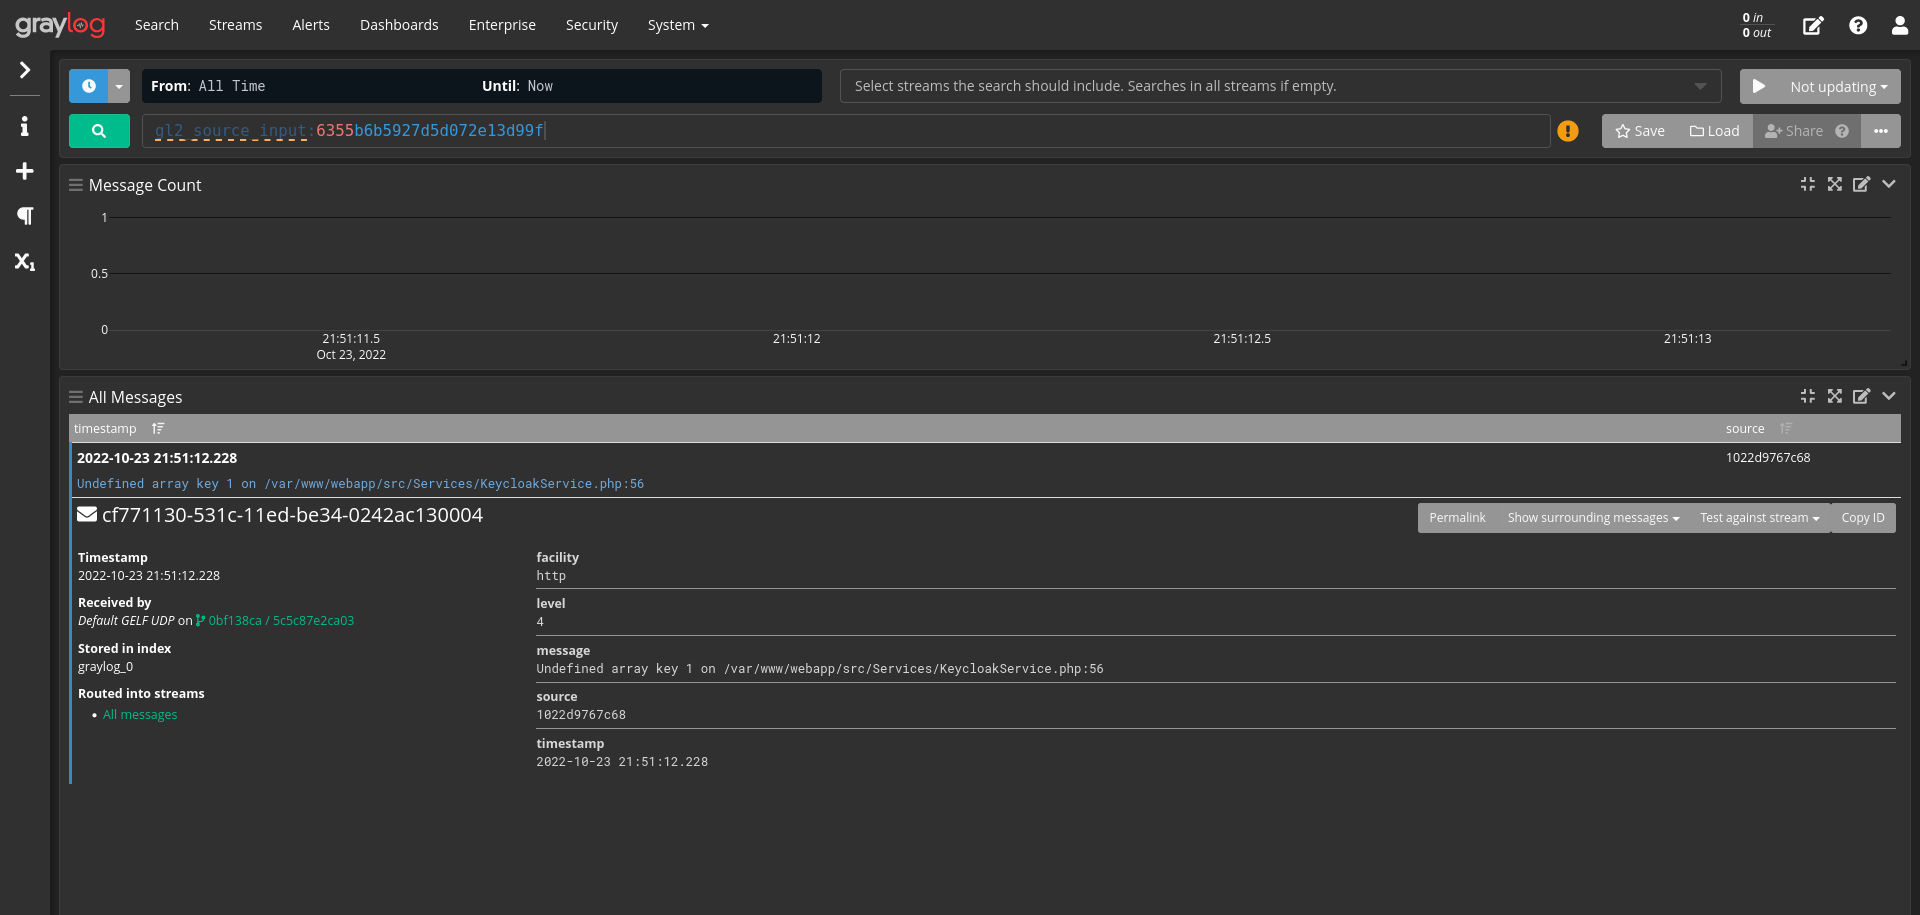The height and width of the screenshot is (915, 1920).
Task: Go to Streams page
Action: point(235,25)
